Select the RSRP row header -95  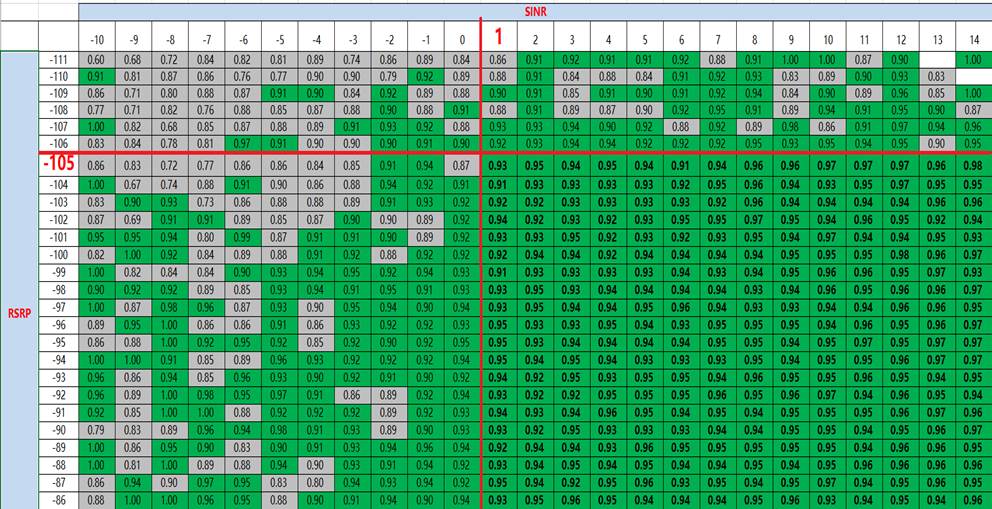tap(59, 341)
